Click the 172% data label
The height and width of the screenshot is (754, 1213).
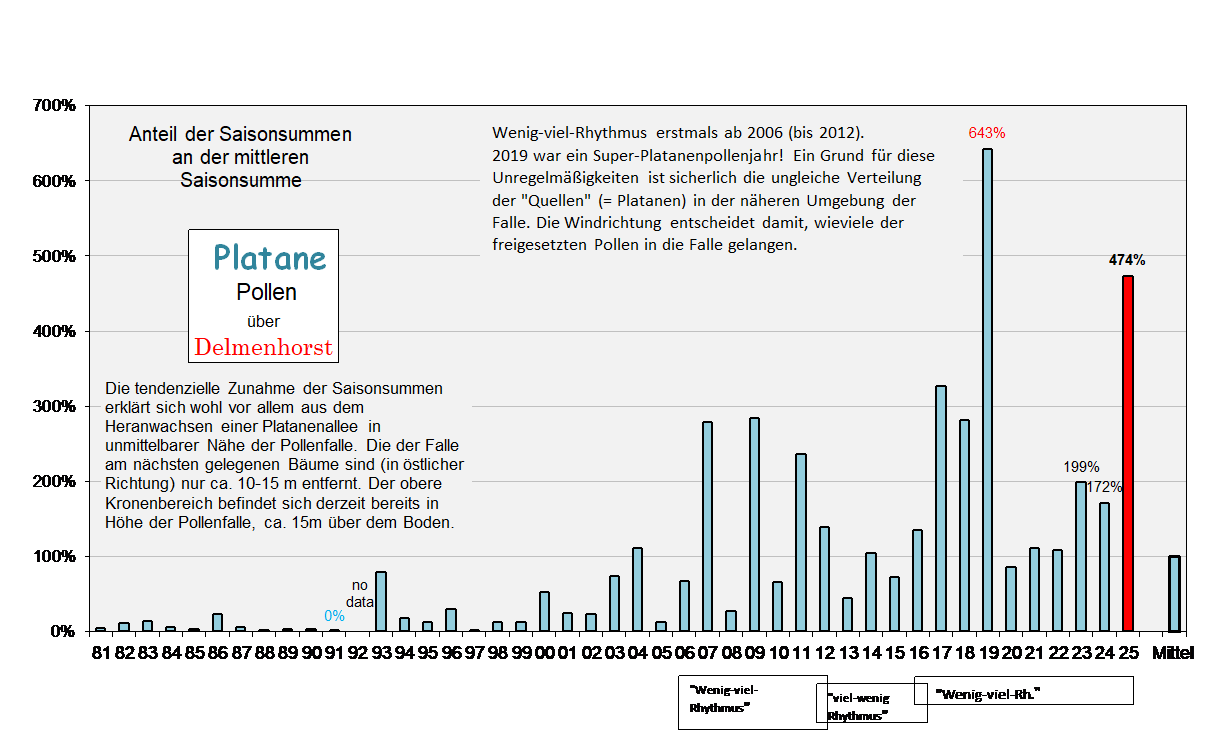[1104, 487]
